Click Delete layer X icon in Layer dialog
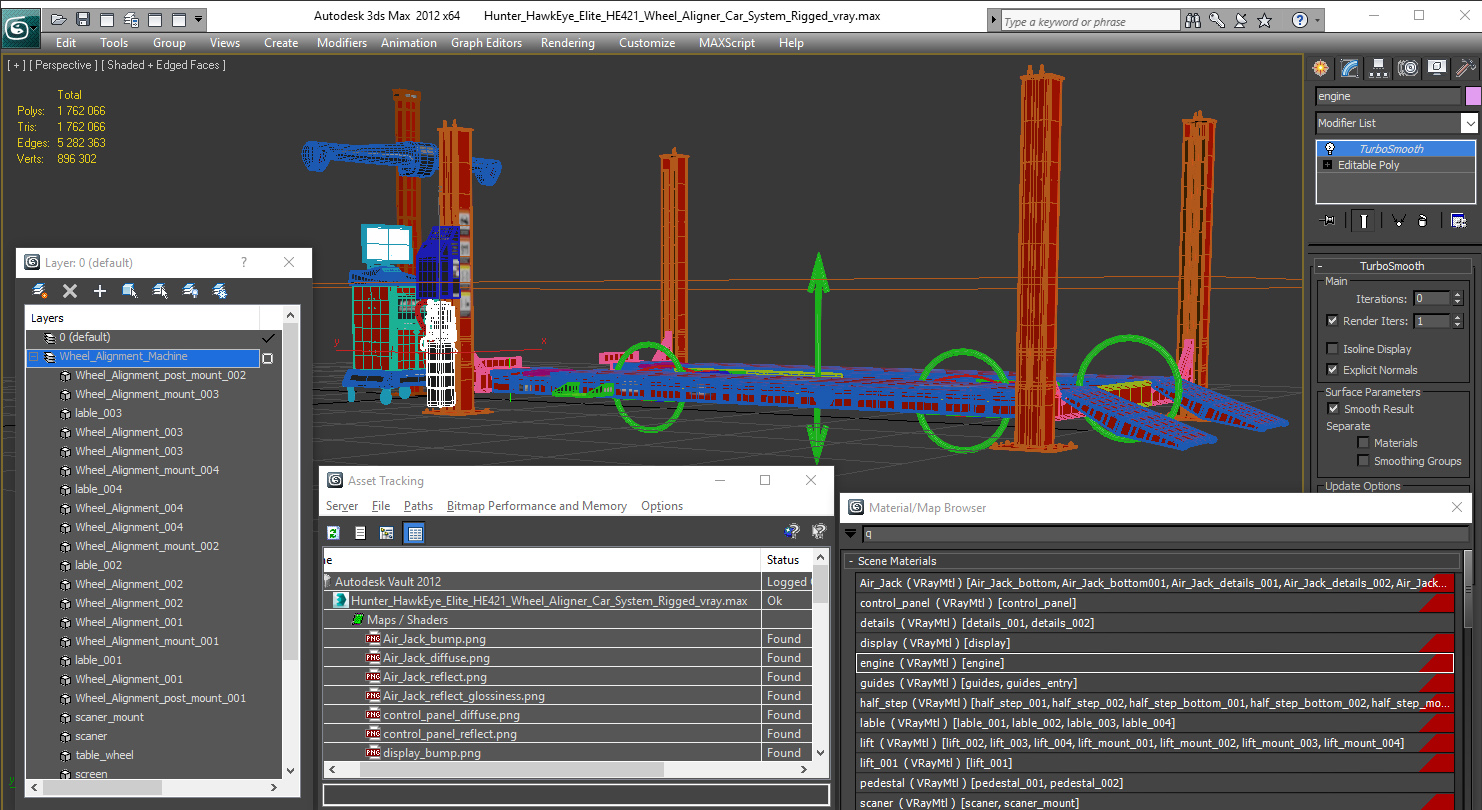The image size is (1482, 810). (x=70, y=291)
